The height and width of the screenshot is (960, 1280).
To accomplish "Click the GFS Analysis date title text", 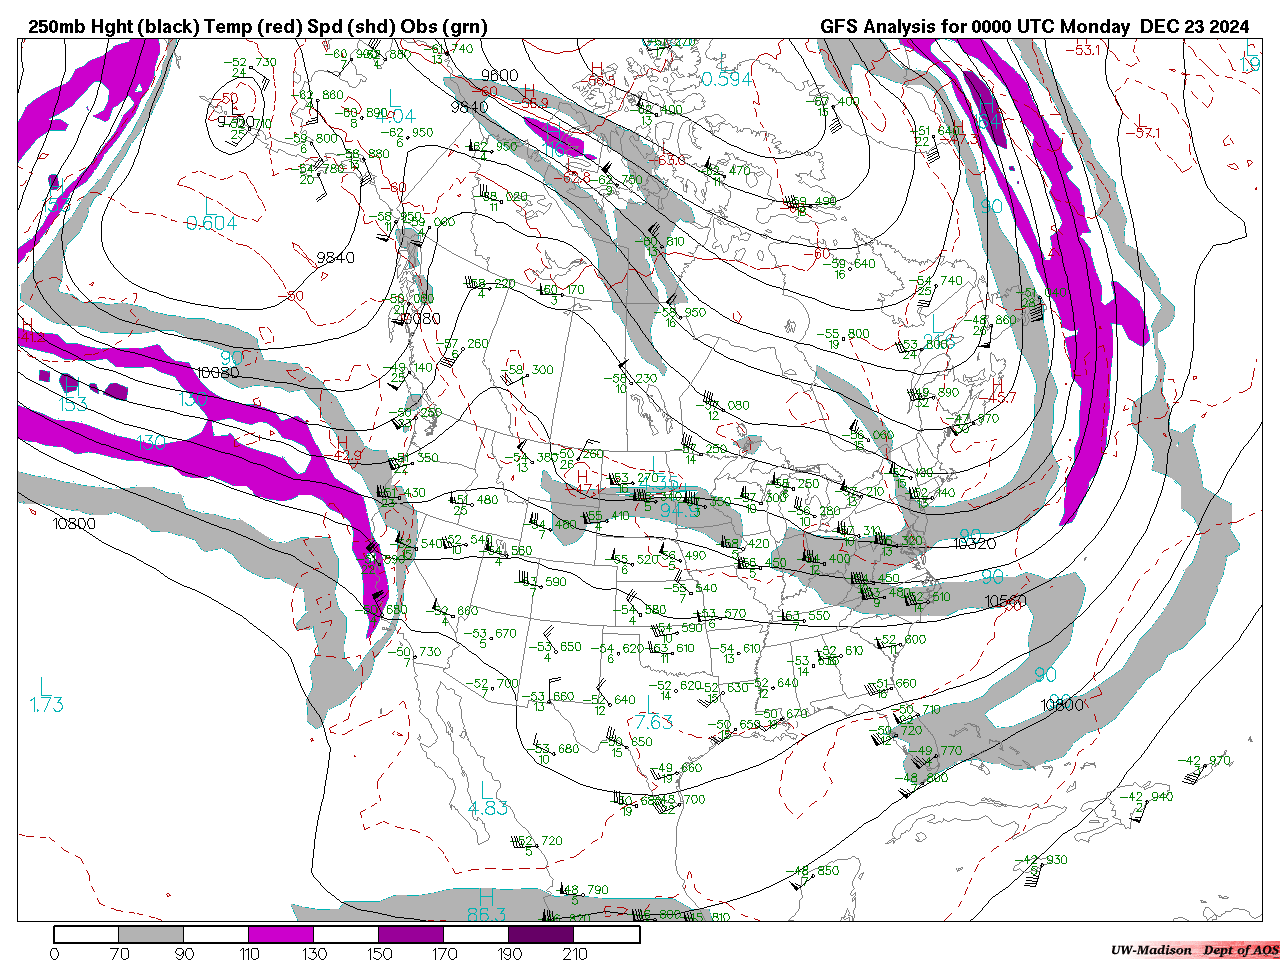I will pos(1034,27).
